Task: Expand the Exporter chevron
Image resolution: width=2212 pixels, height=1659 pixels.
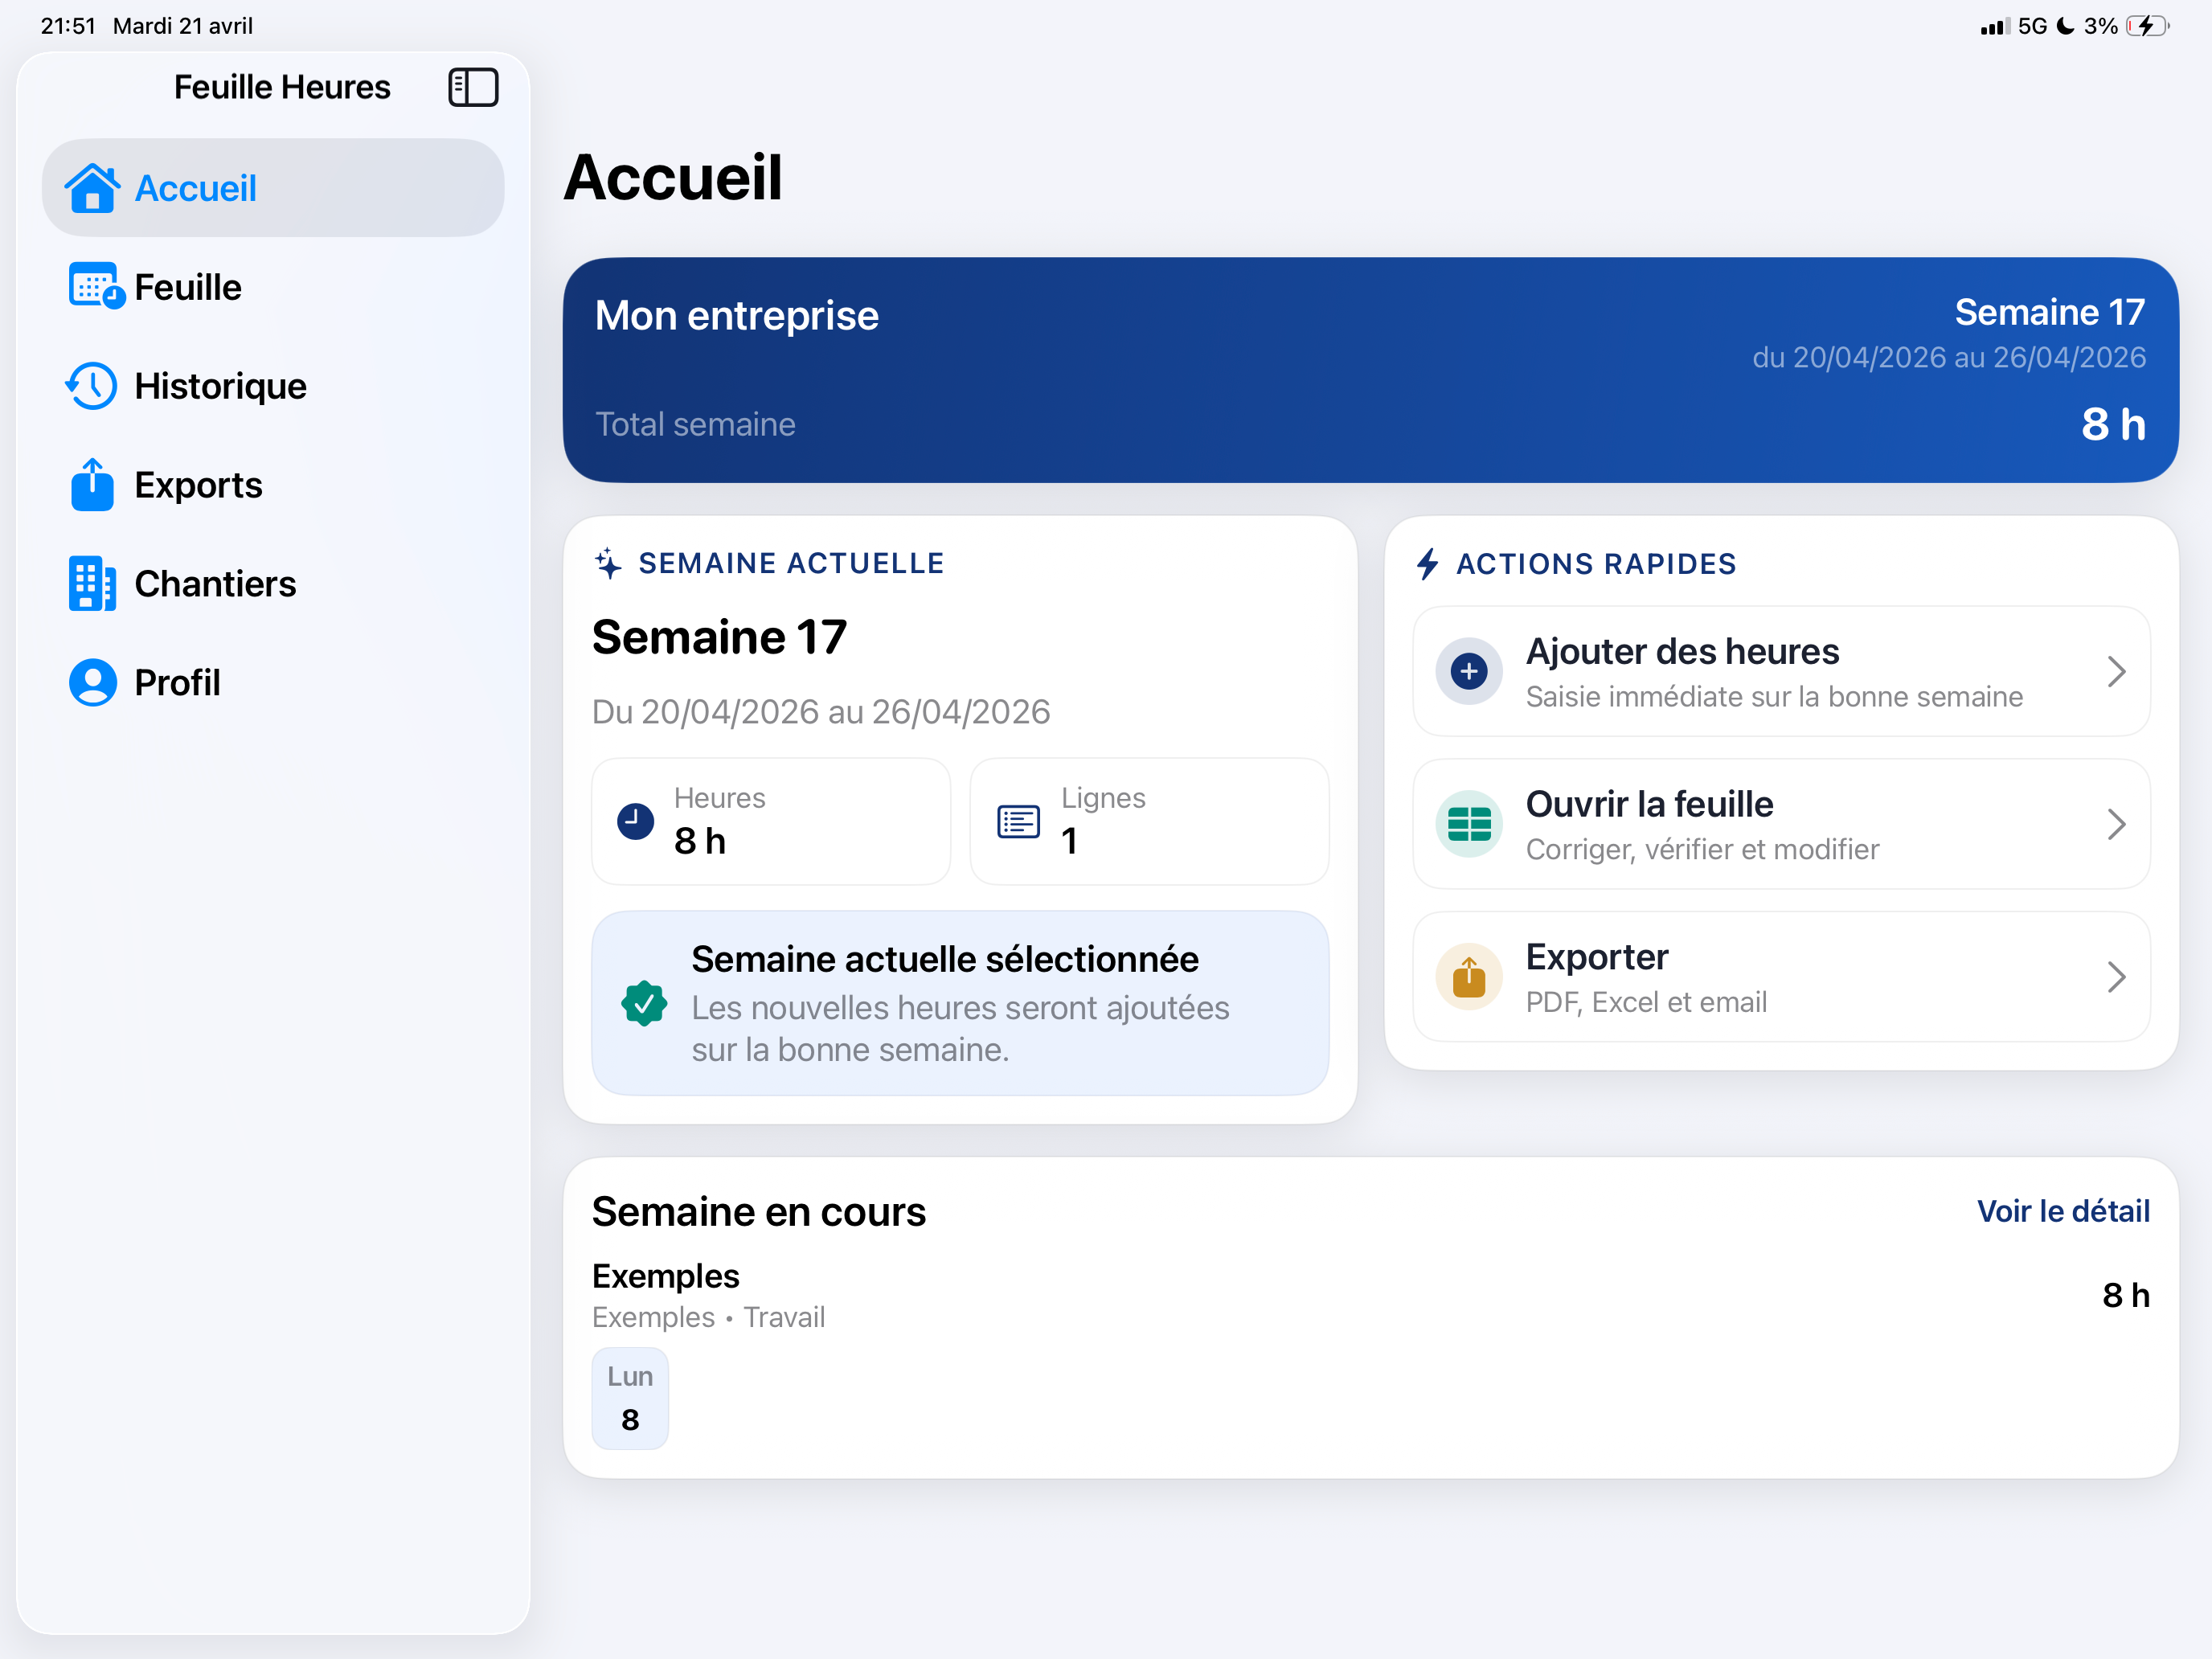Action: [2116, 977]
